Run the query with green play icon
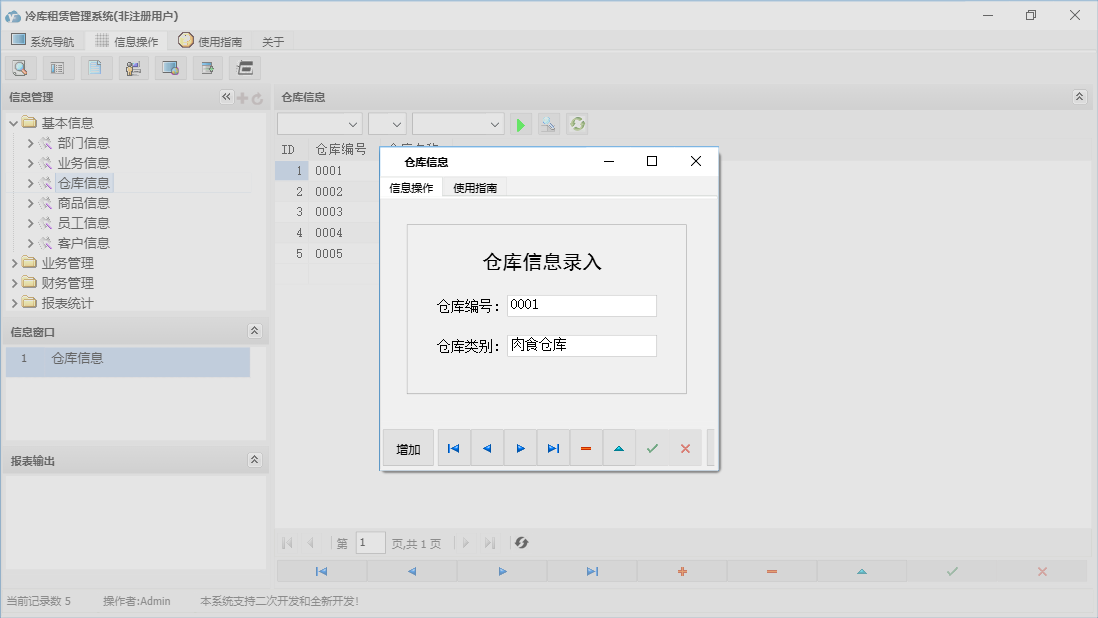This screenshot has height=618, width=1098. click(520, 123)
